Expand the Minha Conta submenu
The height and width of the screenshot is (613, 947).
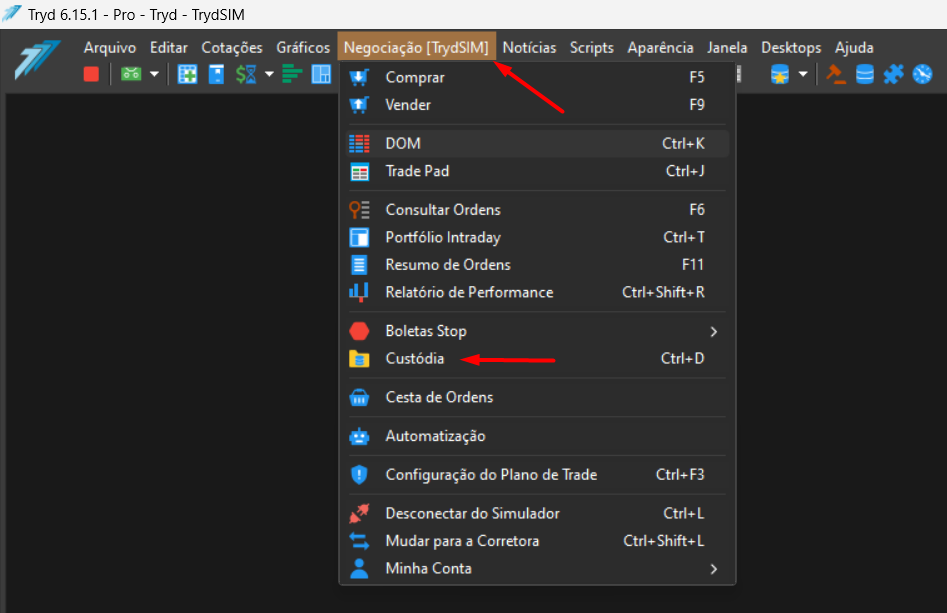537,569
